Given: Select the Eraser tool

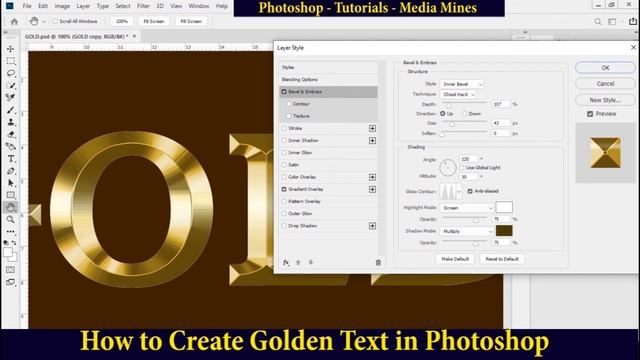Looking at the screenshot, I should 11,134.
